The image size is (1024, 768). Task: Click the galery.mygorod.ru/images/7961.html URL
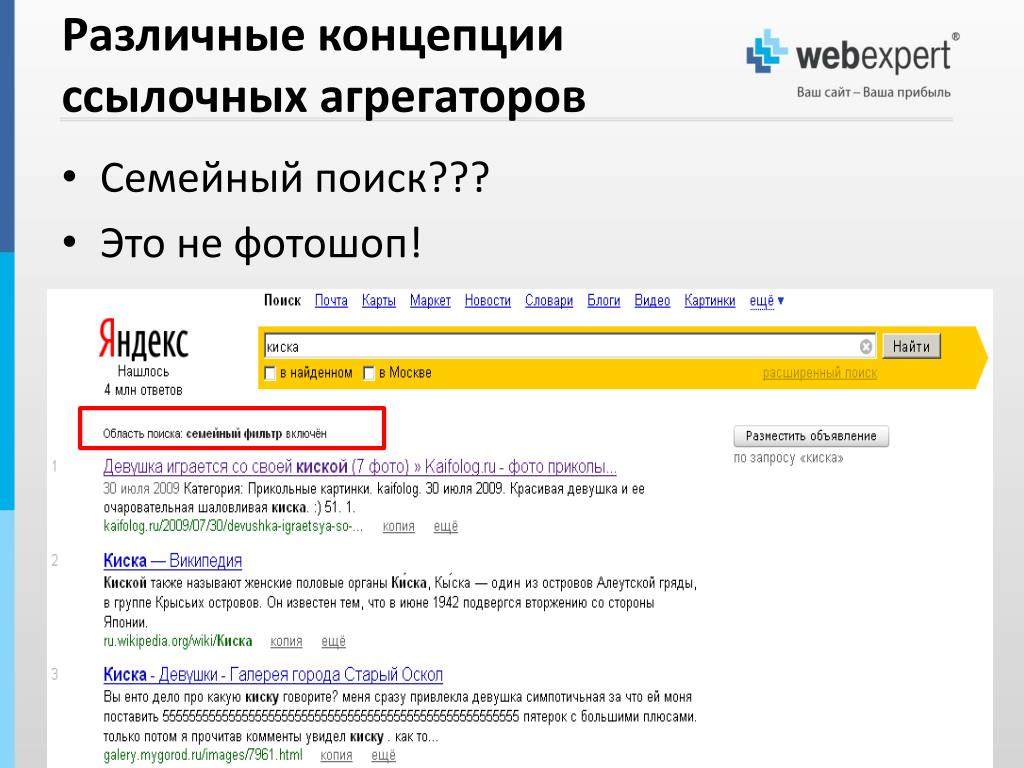[x=203, y=756]
